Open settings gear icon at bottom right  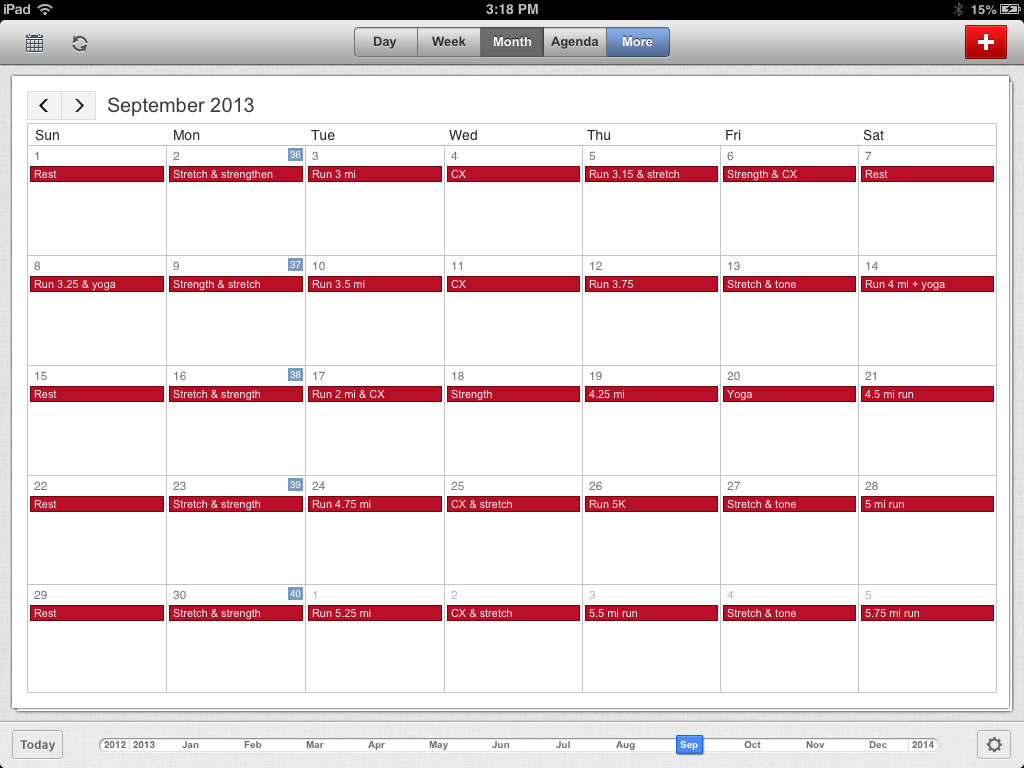tap(993, 744)
